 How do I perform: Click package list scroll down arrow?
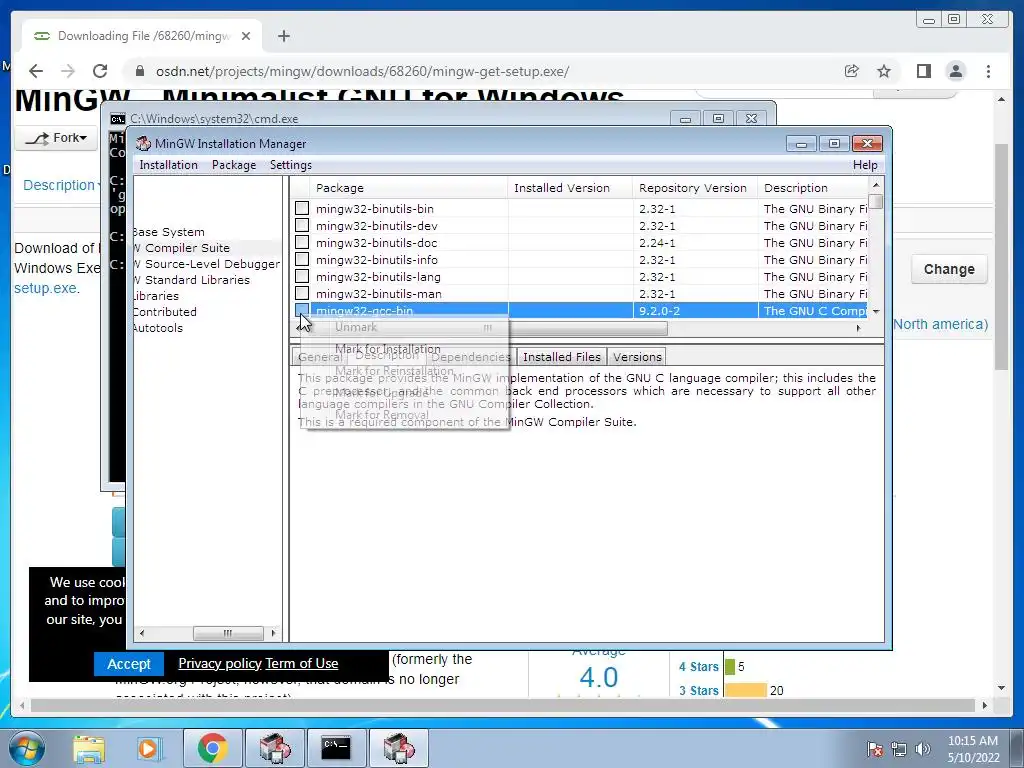pos(876,312)
